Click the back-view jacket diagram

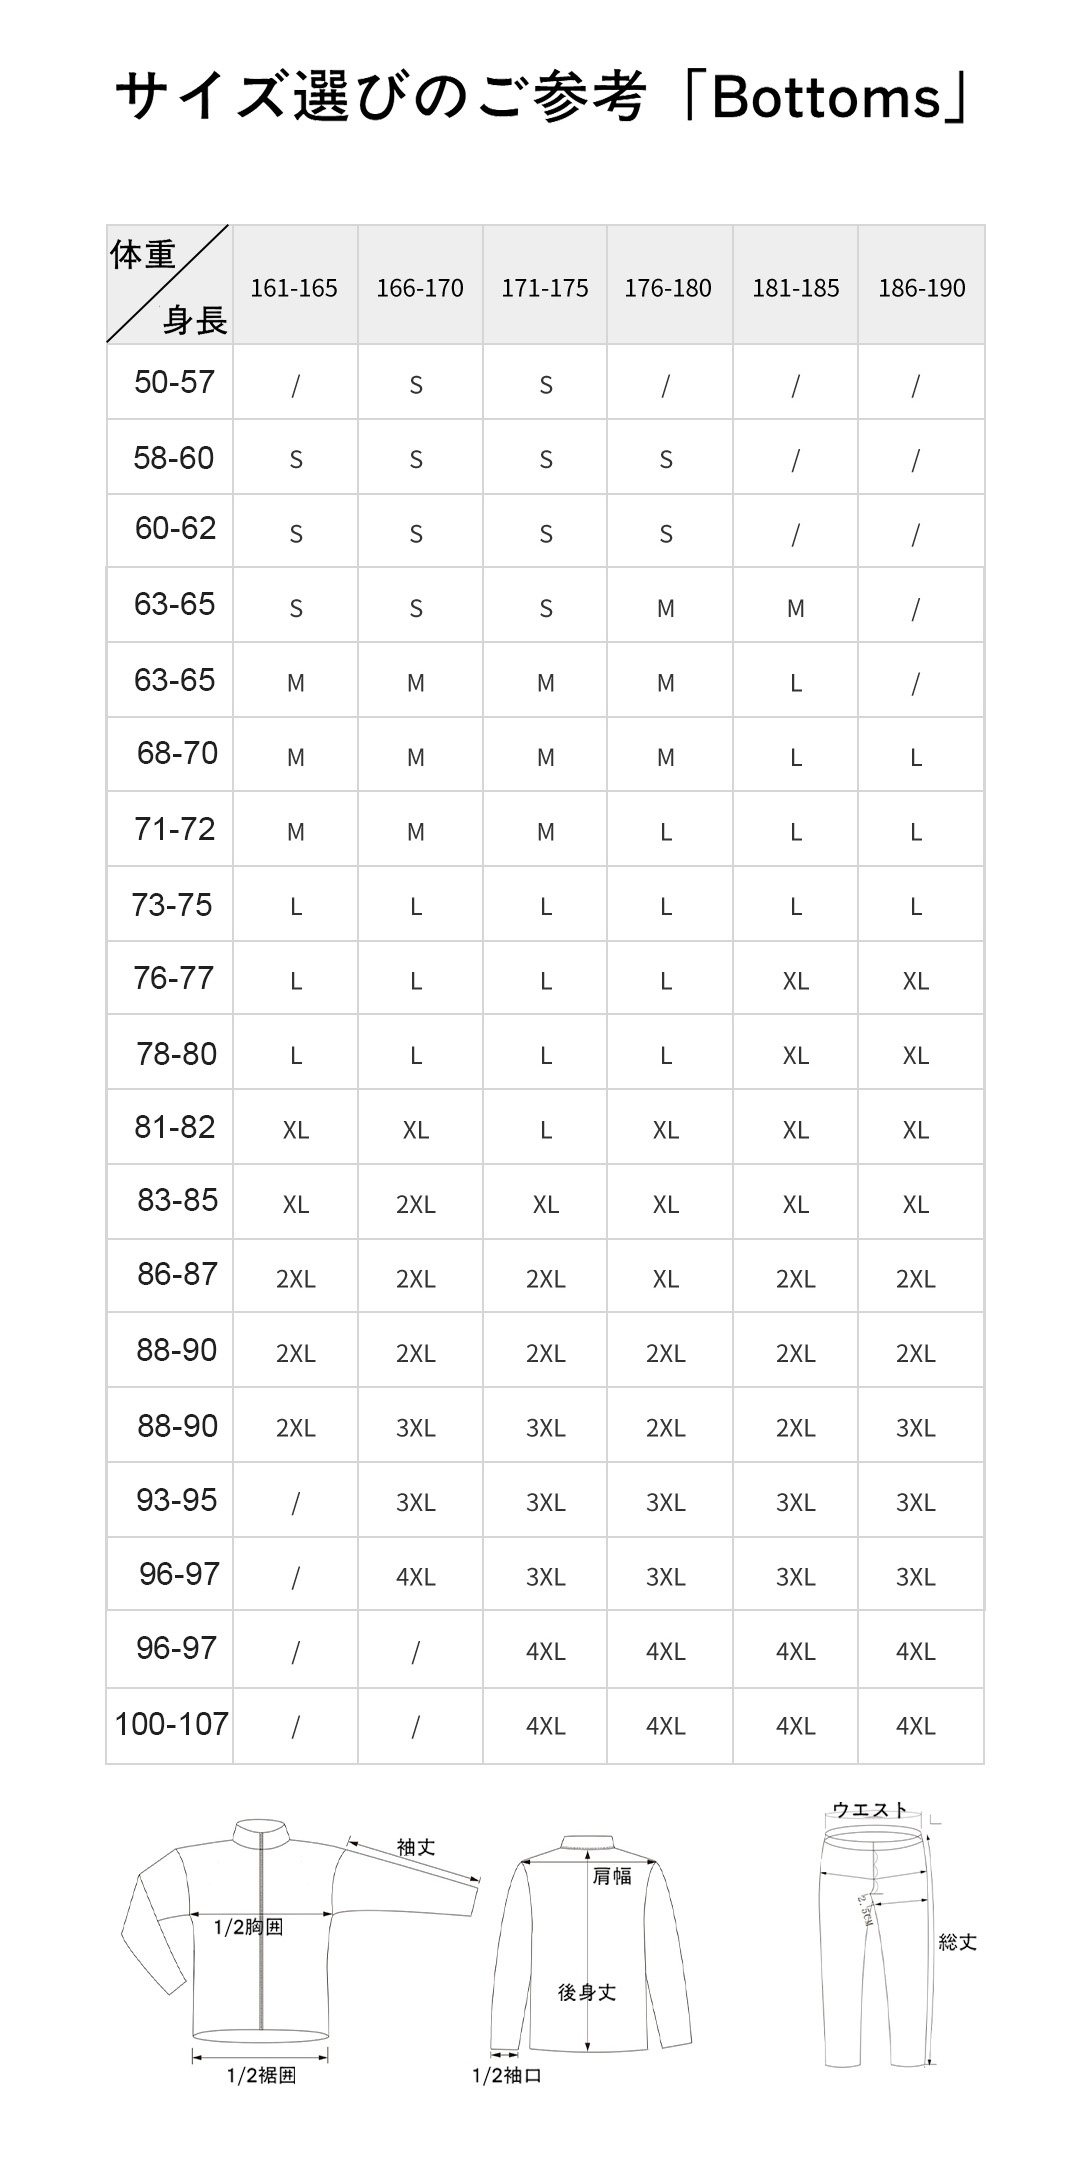[590, 1950]
